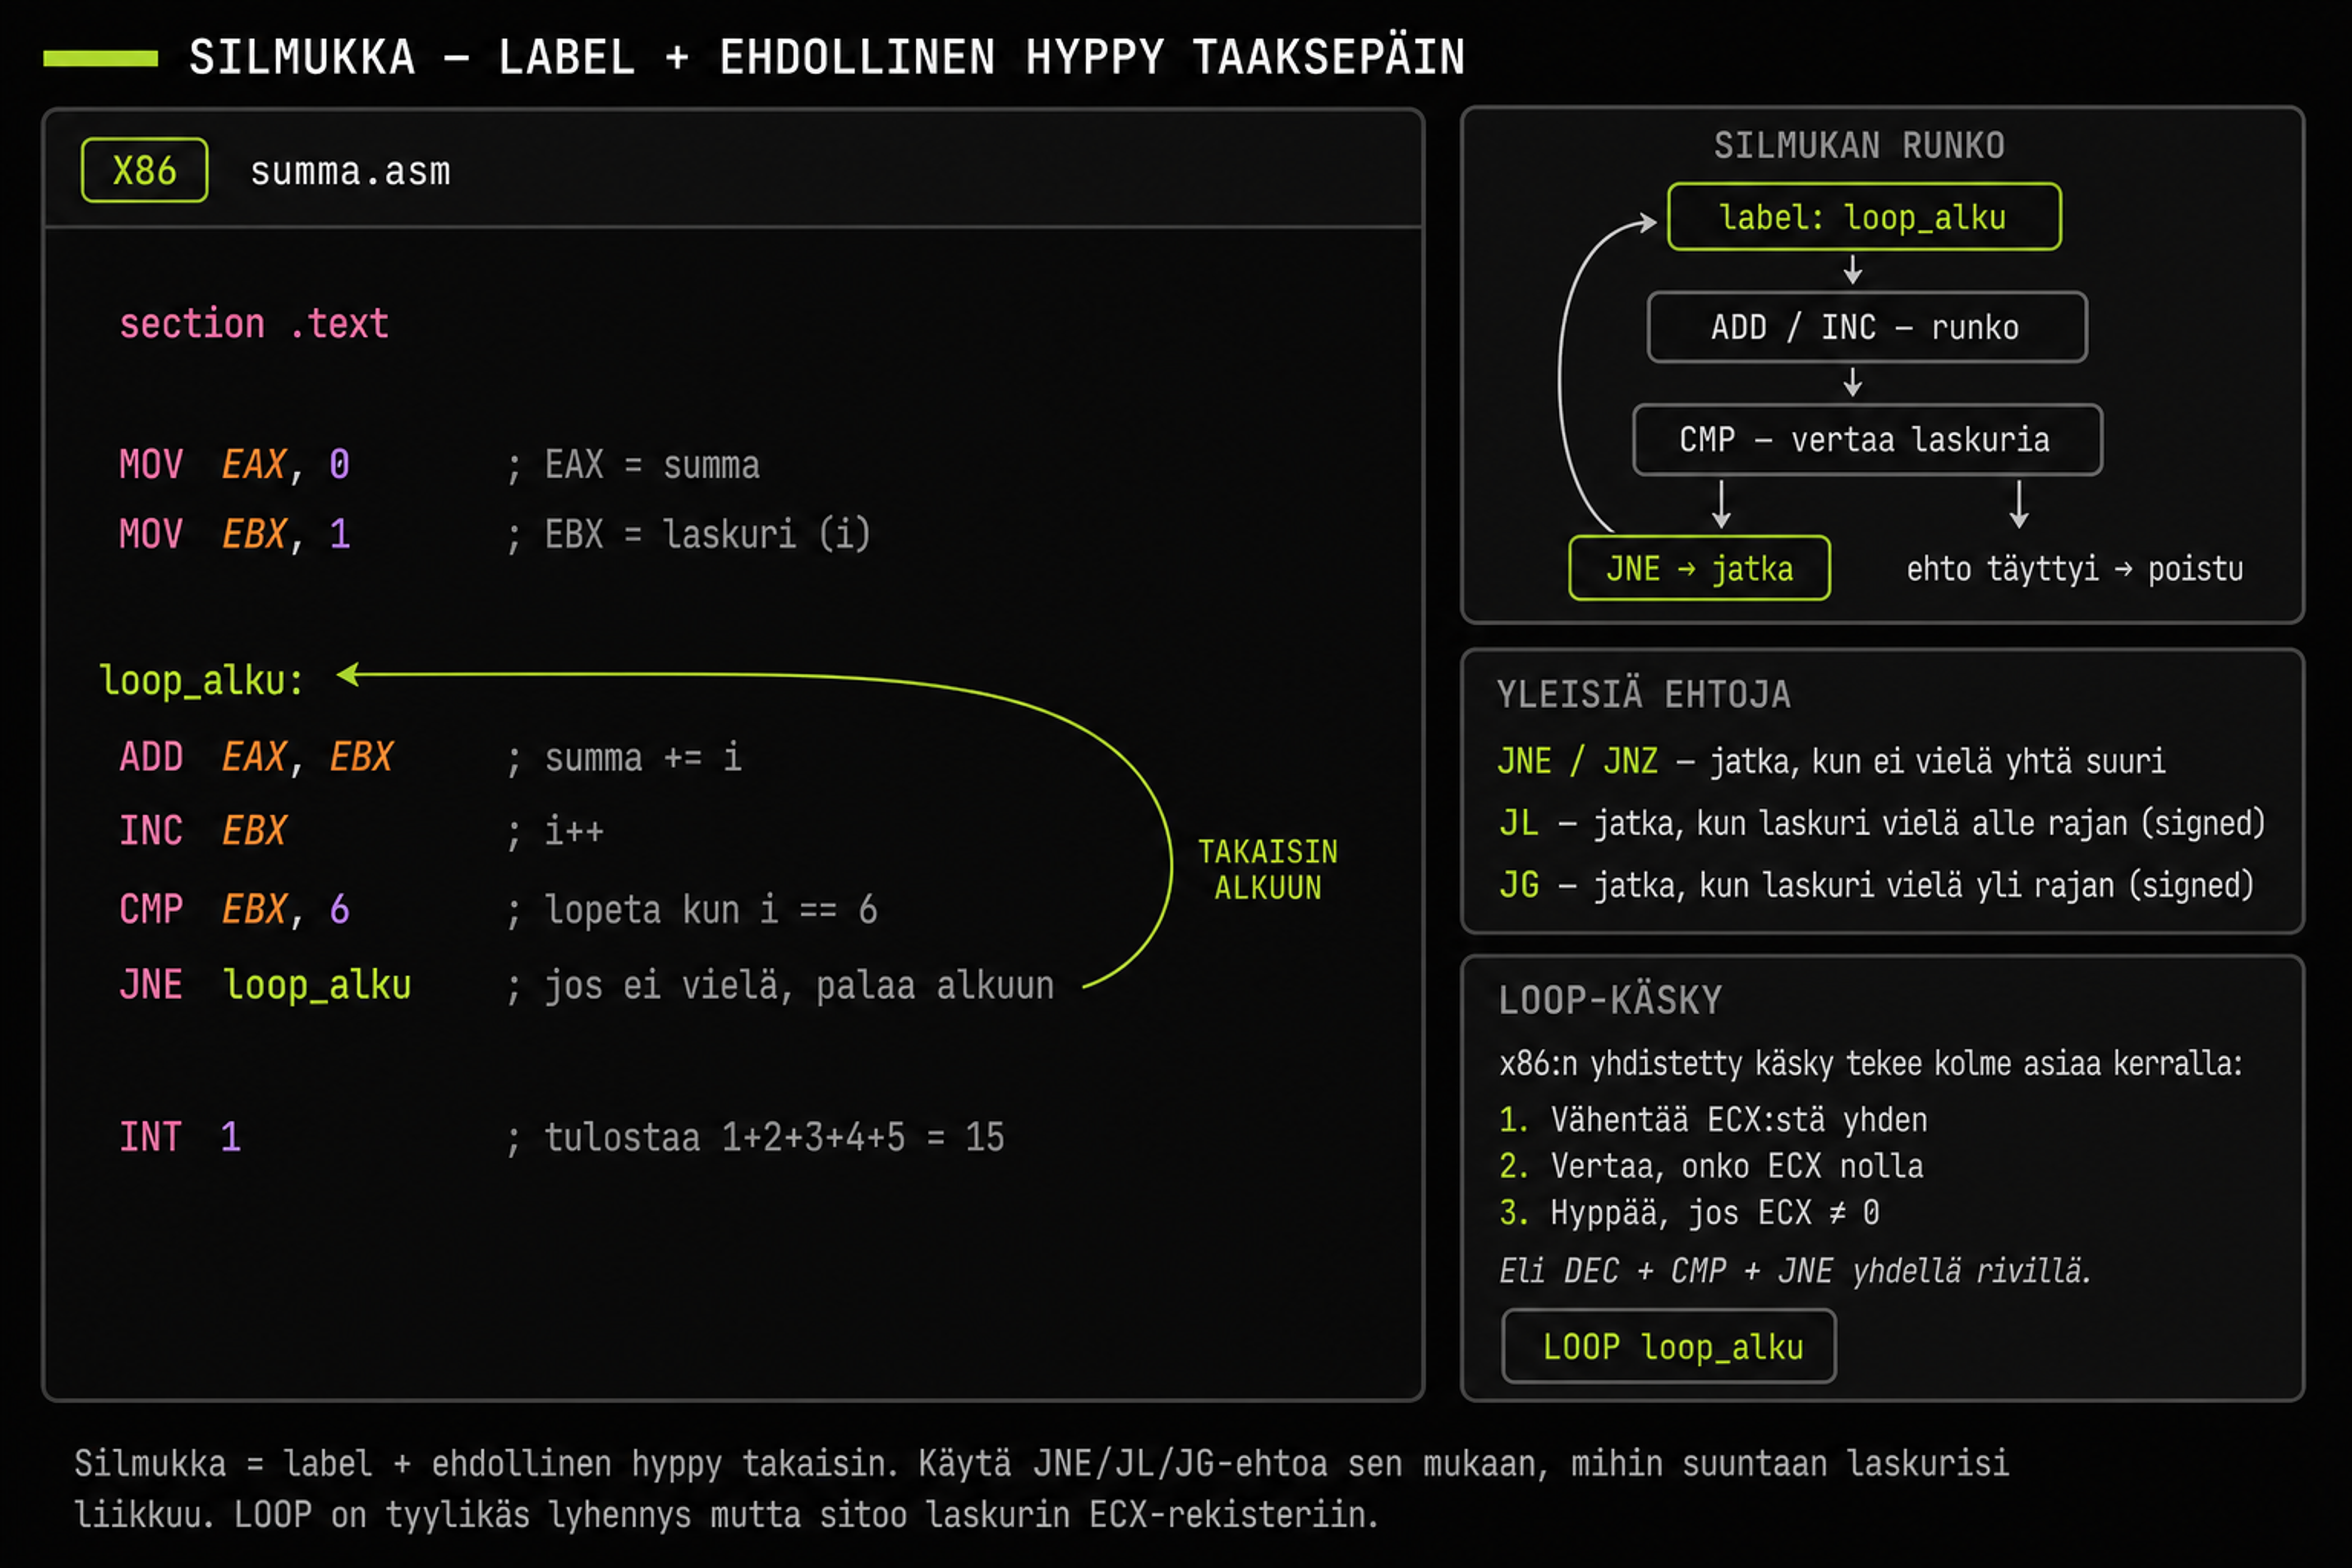Select the 'ADD EAX, EBX' instruction

pos(257,757)
